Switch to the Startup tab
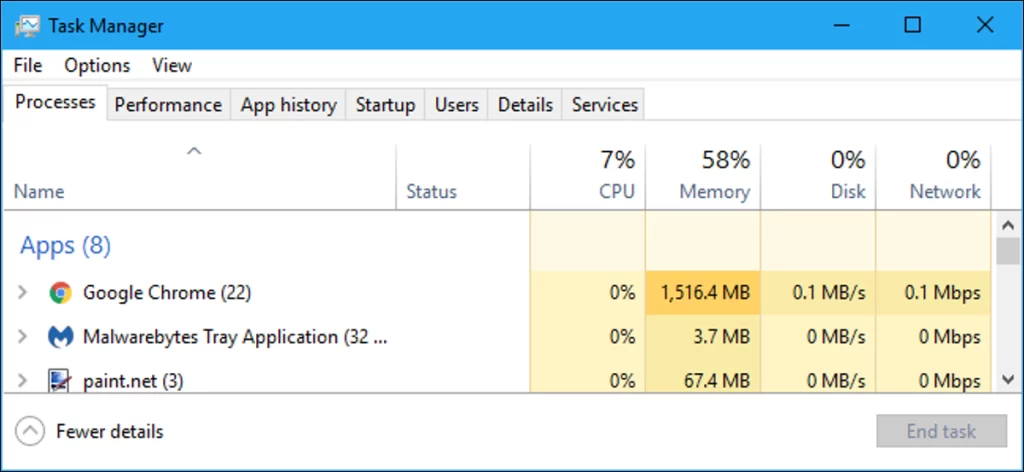Viewport: 1024px width, 472px height. point(385,105)
